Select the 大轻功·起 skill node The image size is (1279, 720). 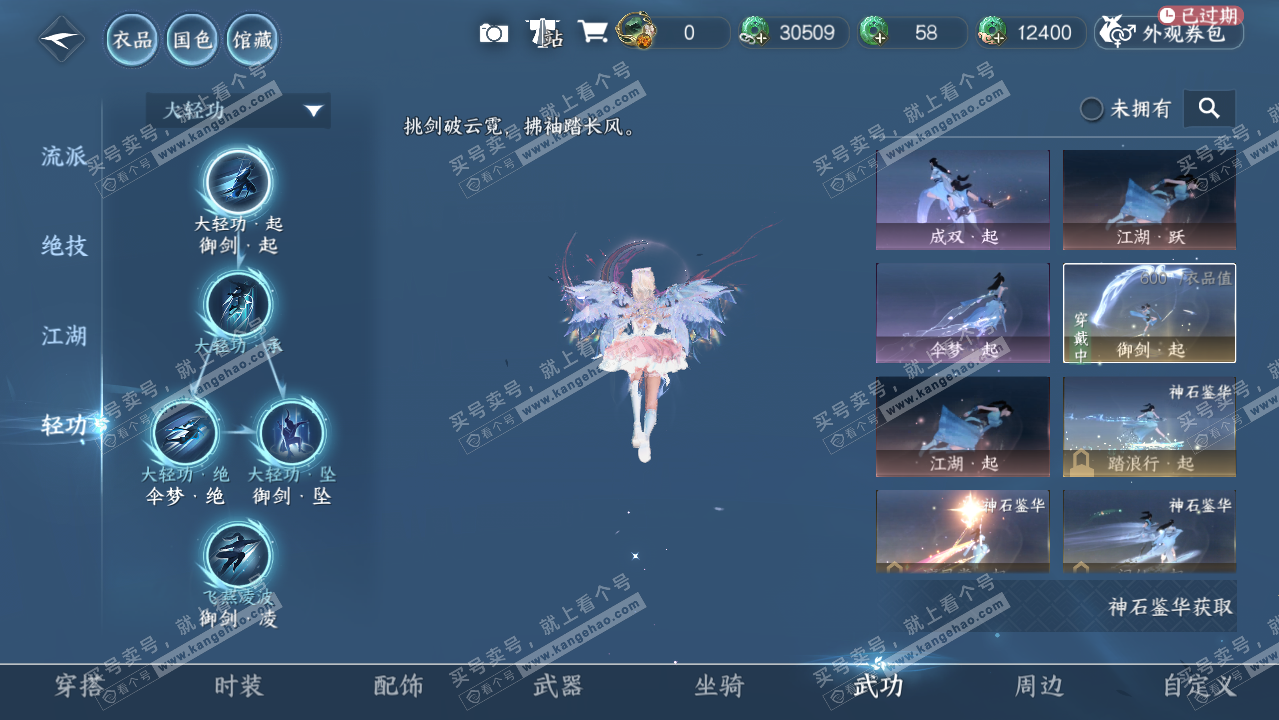pyautogui.click(x=239, y=183)
